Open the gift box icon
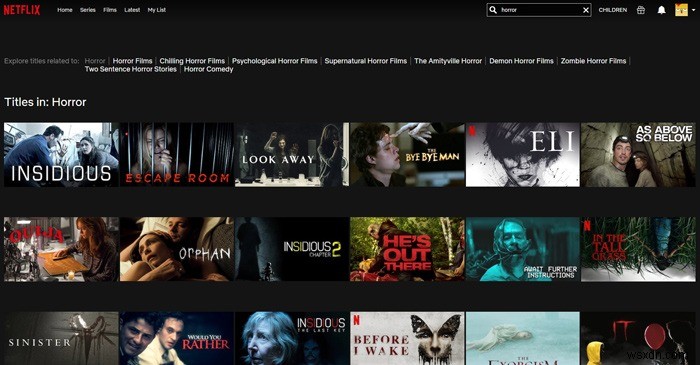The width and height of the screenshot is (700, 365). tap(641, 10)
